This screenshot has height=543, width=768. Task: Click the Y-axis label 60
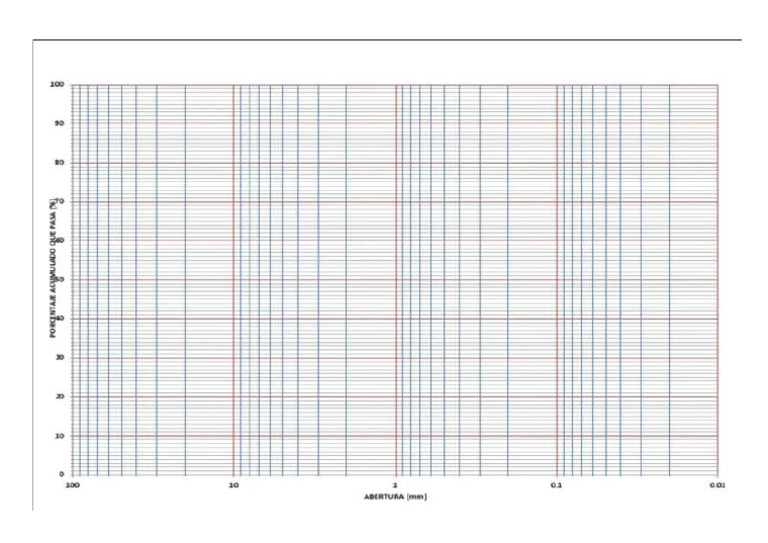click(x=60, y=240)
